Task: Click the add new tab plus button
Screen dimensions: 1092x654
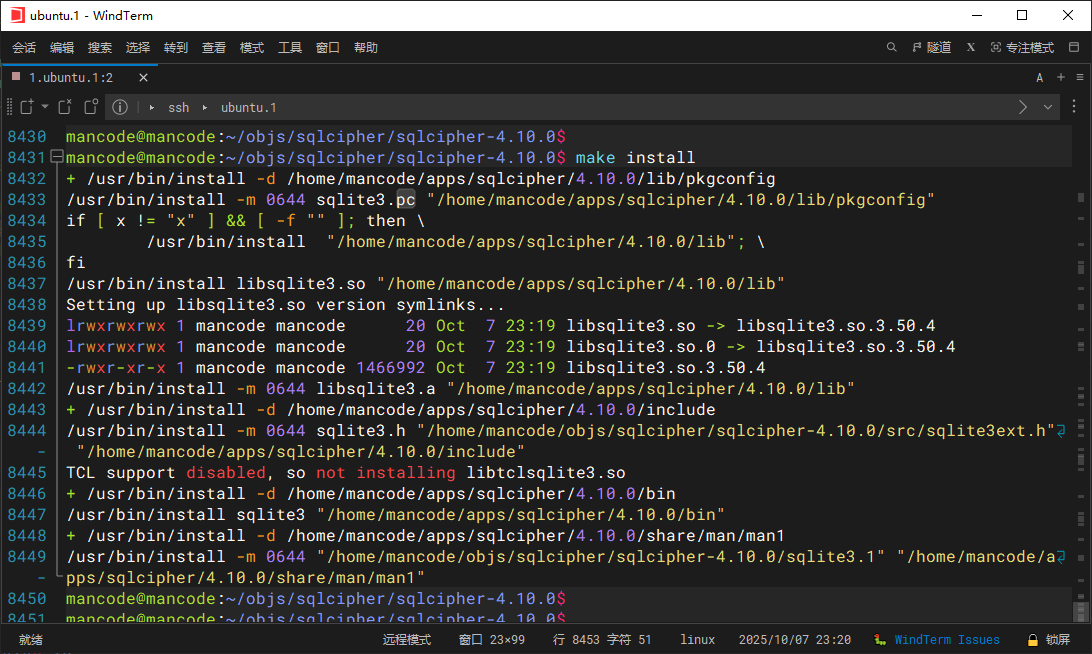Action: pyautogui.click(x=1061, y=77)
